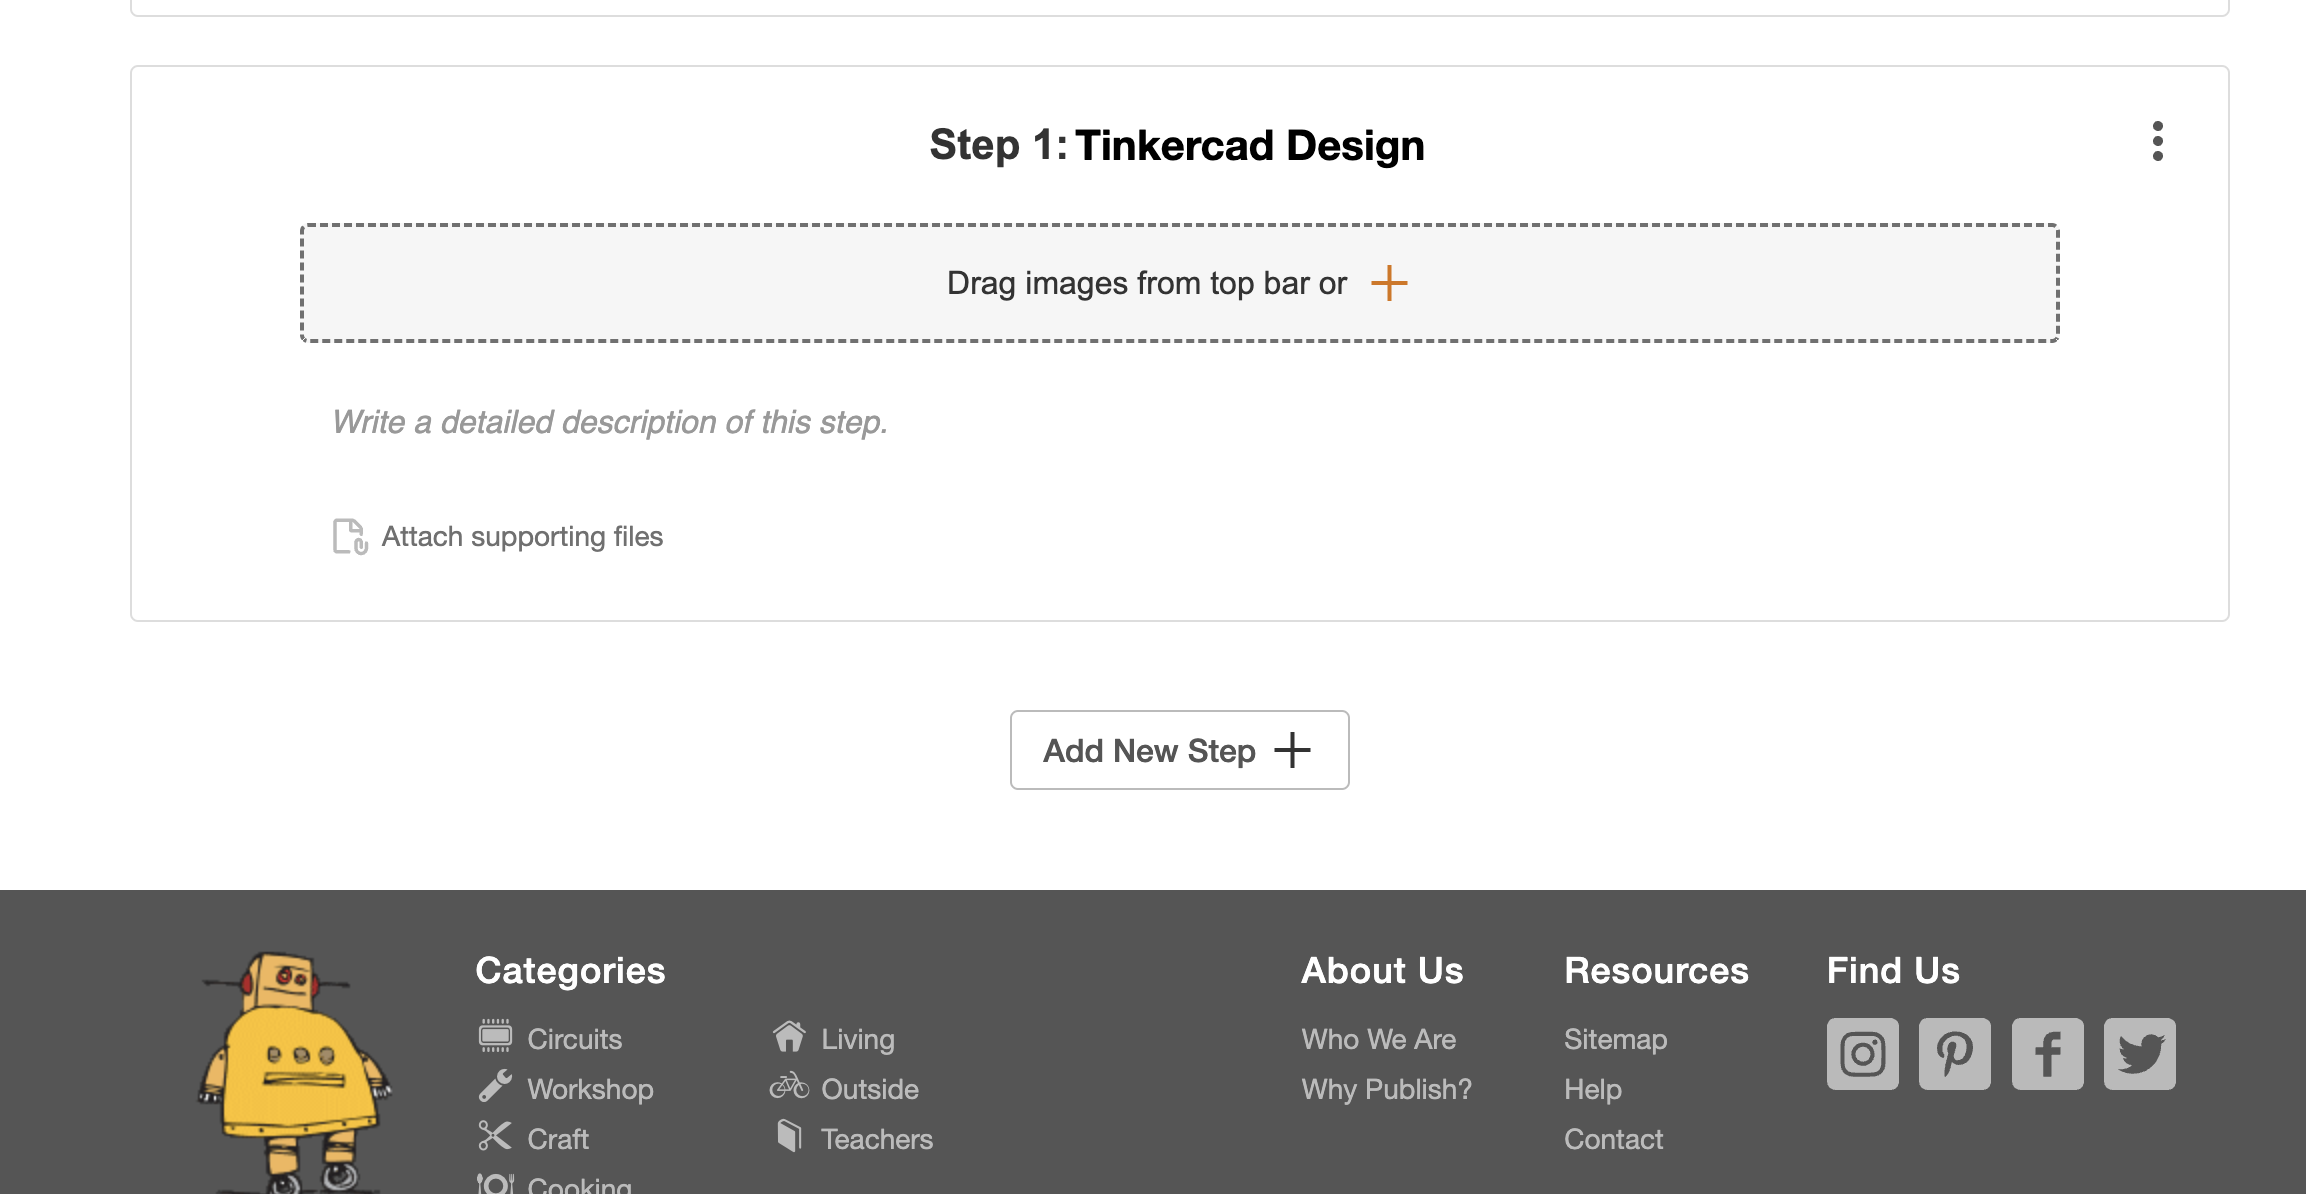Click the Workshop wrench icon

(495, 1086)
